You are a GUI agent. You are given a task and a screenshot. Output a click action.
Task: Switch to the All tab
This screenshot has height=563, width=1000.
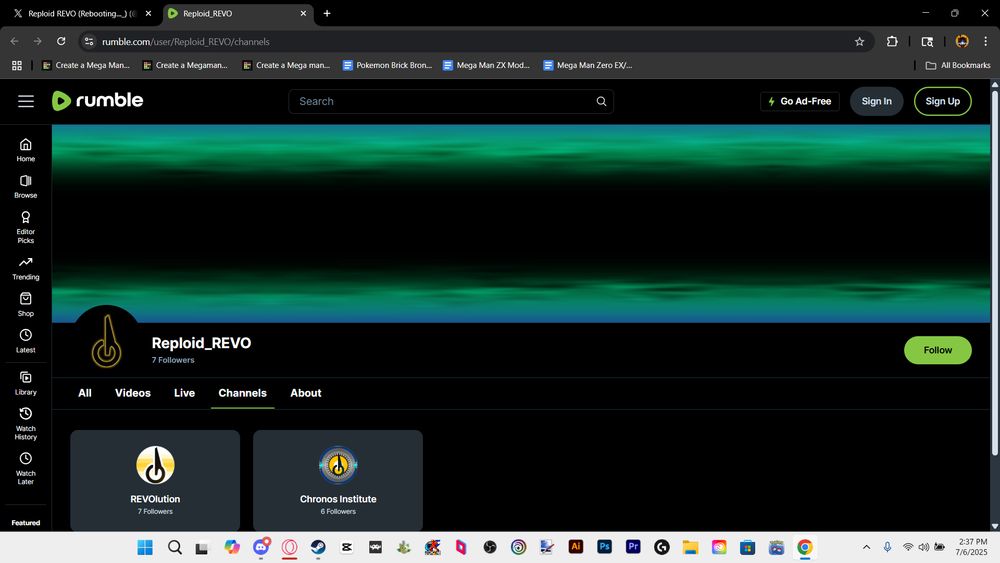pyautogui.click(x=85, y=393)
